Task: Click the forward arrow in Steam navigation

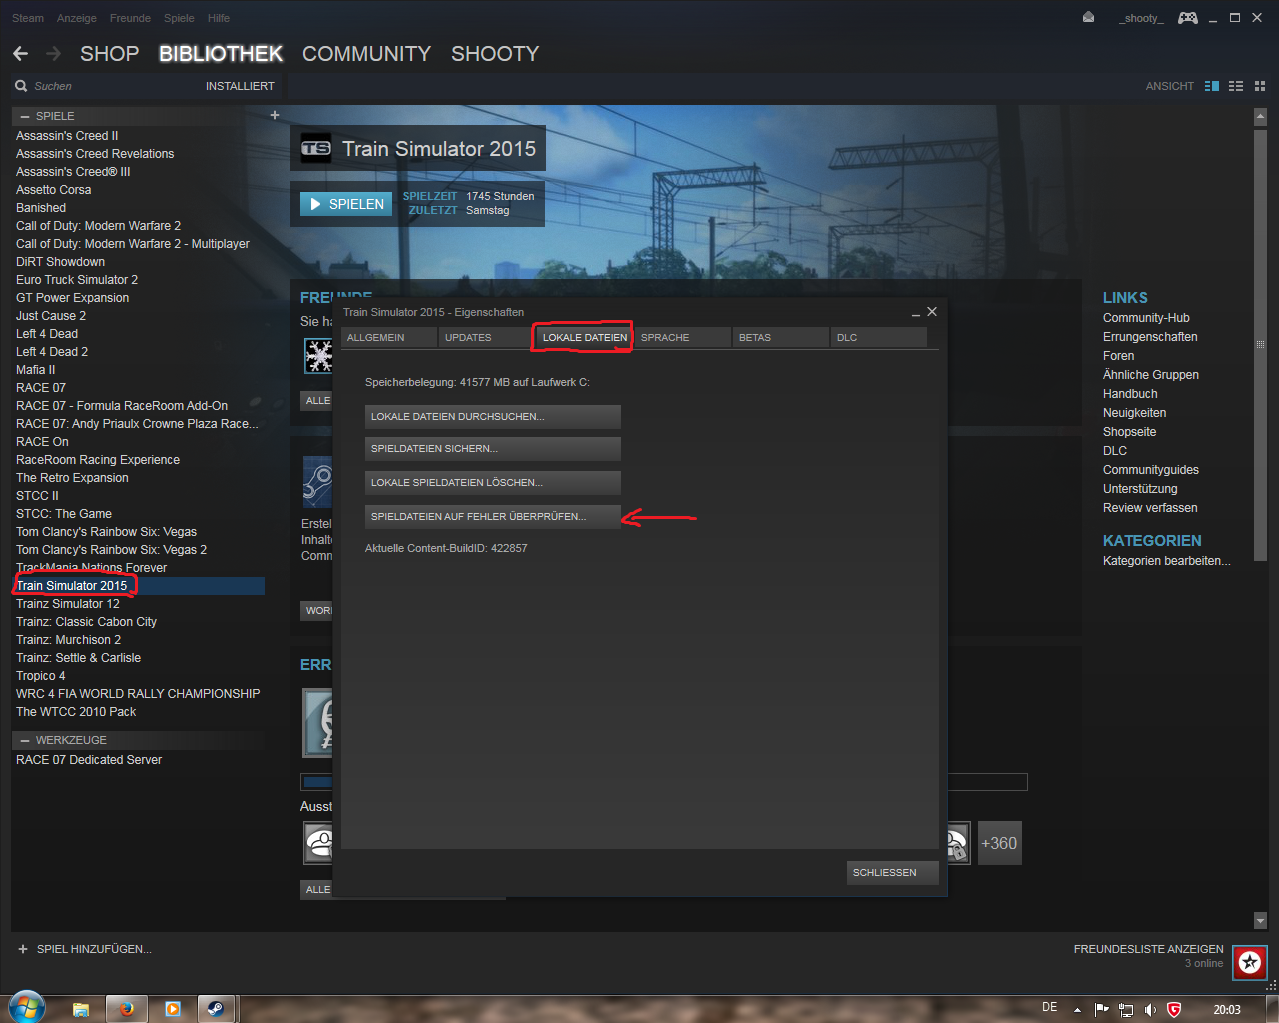Action: (54, 54)
